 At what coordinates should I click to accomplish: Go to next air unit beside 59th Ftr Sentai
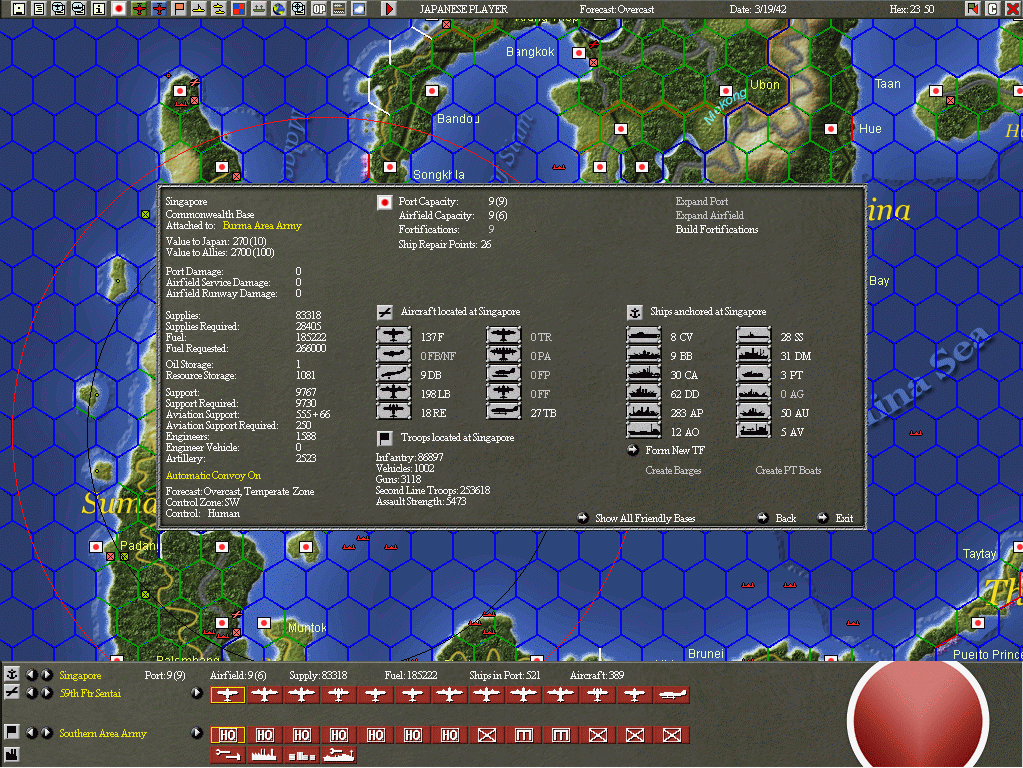coord(46,693)
